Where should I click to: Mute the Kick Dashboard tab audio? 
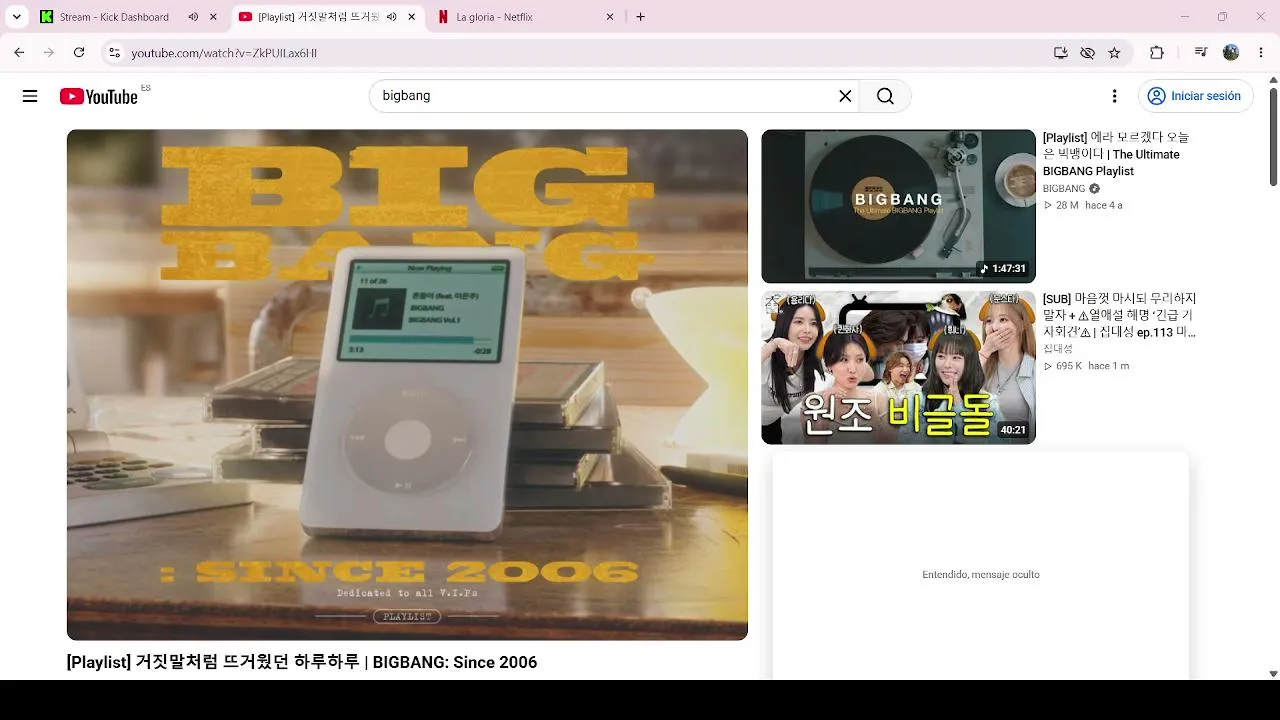coord(193,17)
